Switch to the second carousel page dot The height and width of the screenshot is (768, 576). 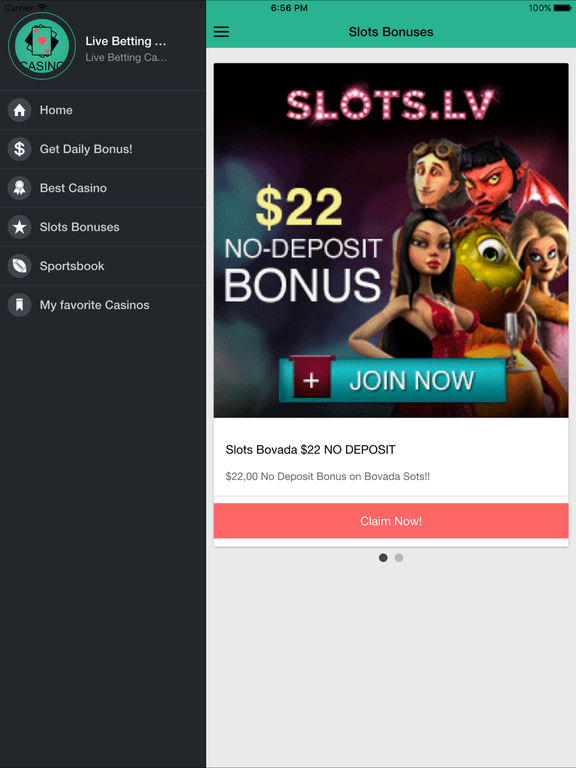(x=399, y=557)
